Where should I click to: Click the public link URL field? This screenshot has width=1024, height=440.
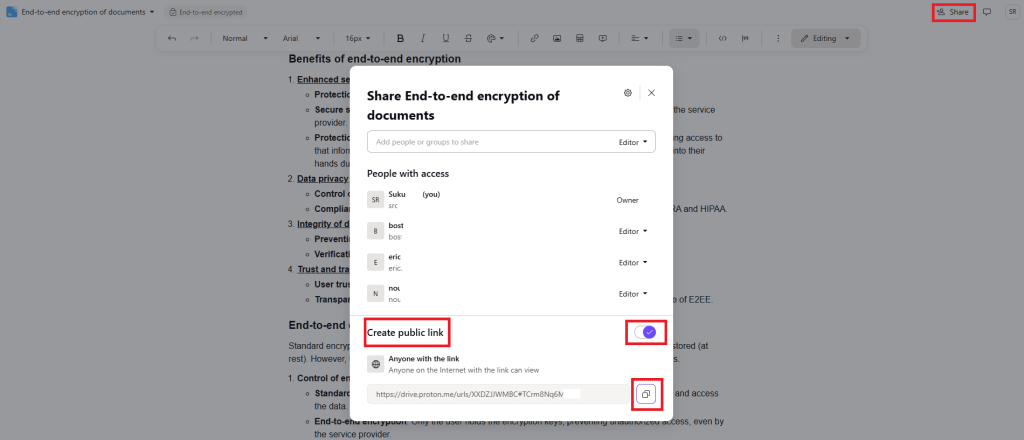[499, 394]
